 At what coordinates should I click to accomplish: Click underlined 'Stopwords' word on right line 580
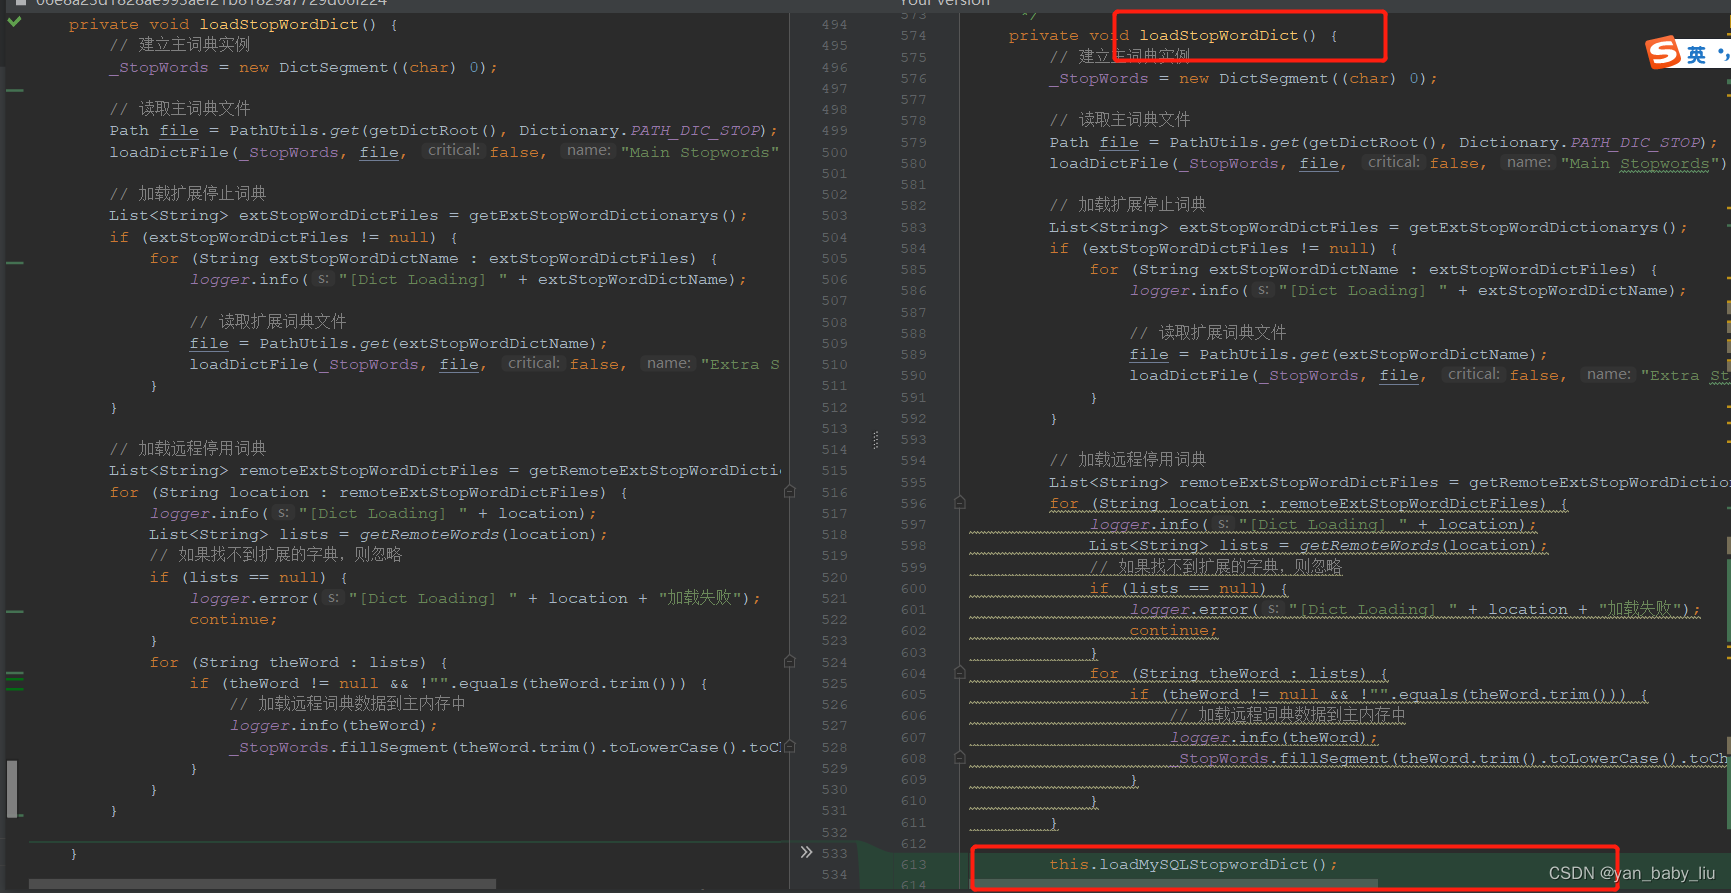pyautogui.click(x=1664, y=163)
